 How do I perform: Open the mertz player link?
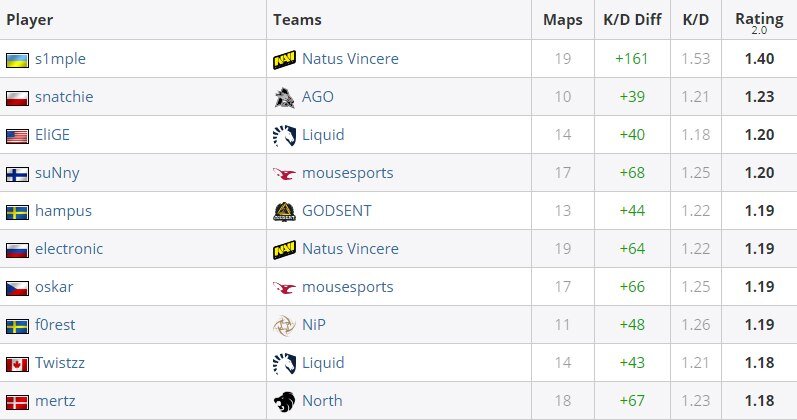55,401
